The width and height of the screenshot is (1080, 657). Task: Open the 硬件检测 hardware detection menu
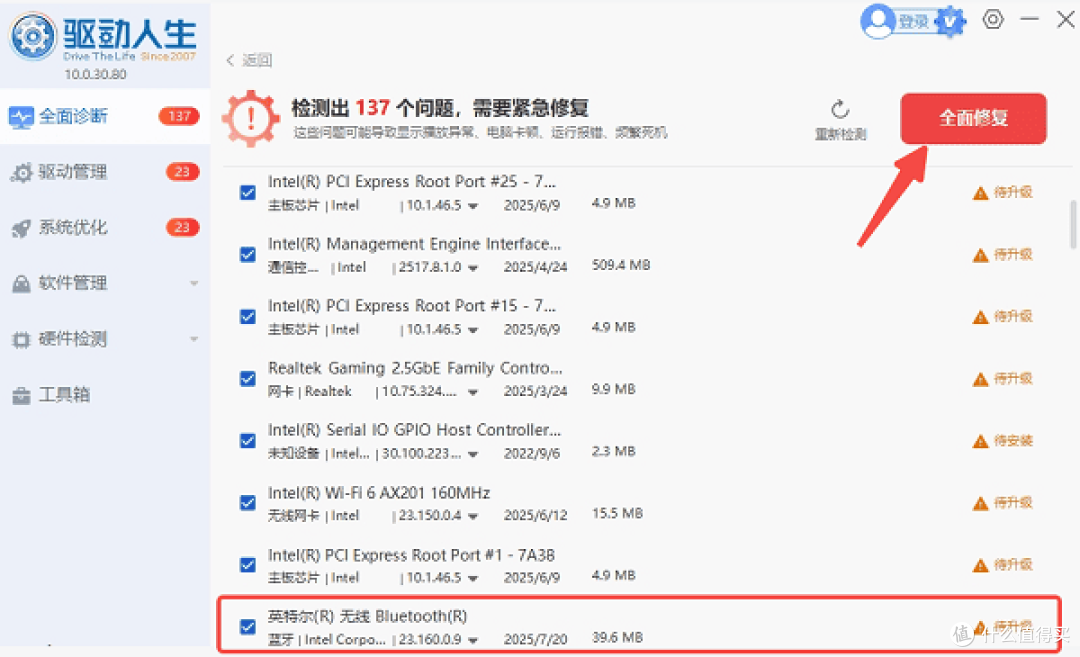click(105, 339)
